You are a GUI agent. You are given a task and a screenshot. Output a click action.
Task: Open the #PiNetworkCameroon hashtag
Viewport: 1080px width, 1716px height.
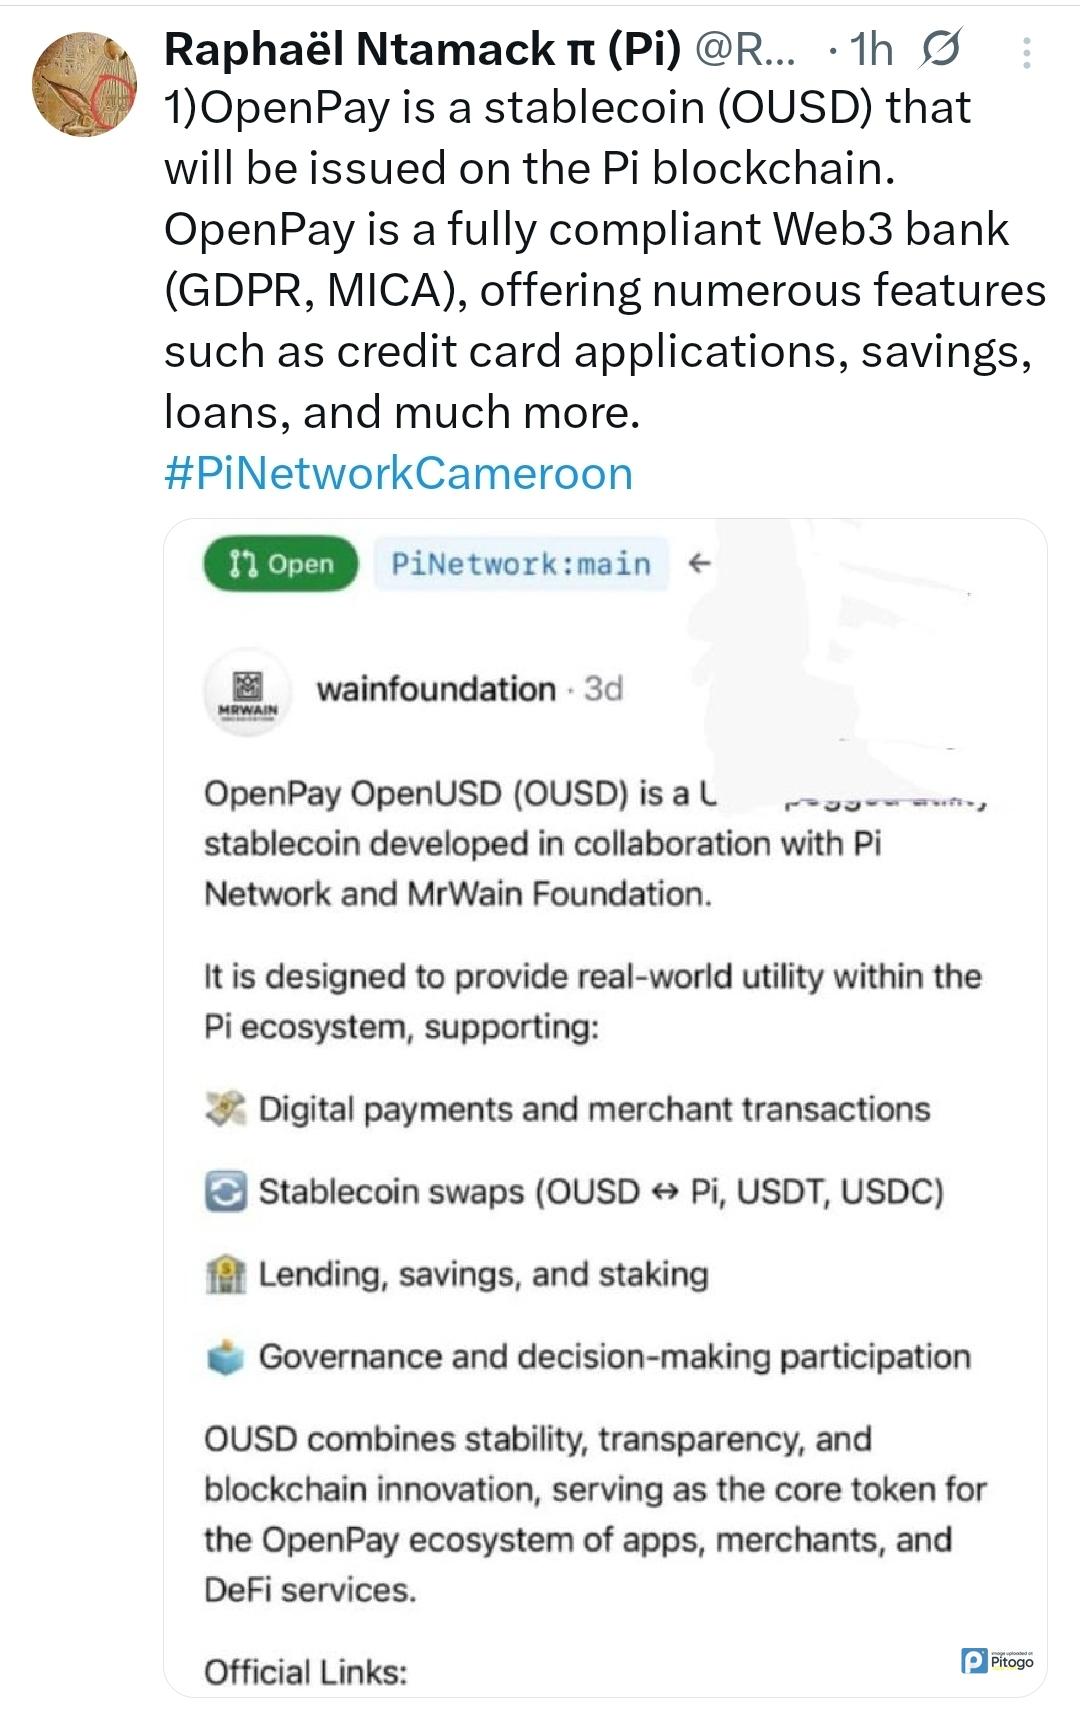pyautogui.click(x=398, y=473)
